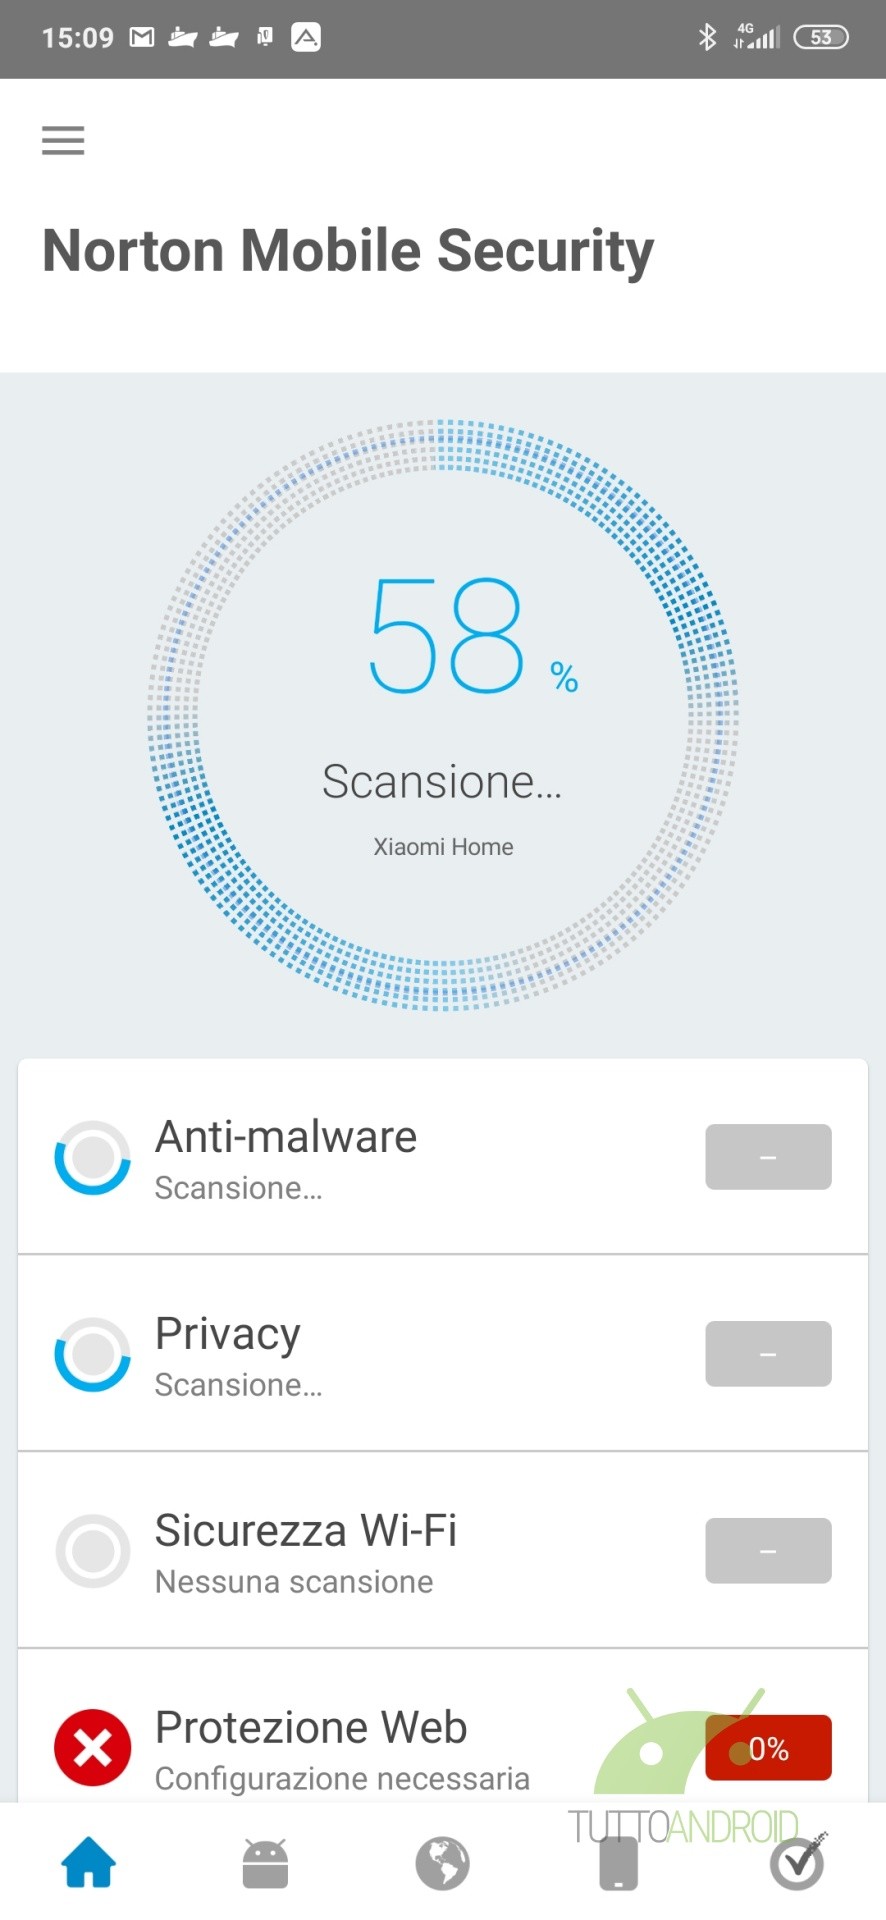Viewport: 886px width, 1920px height.
Task: Open the globe web protection tab
Action: 442,1863
